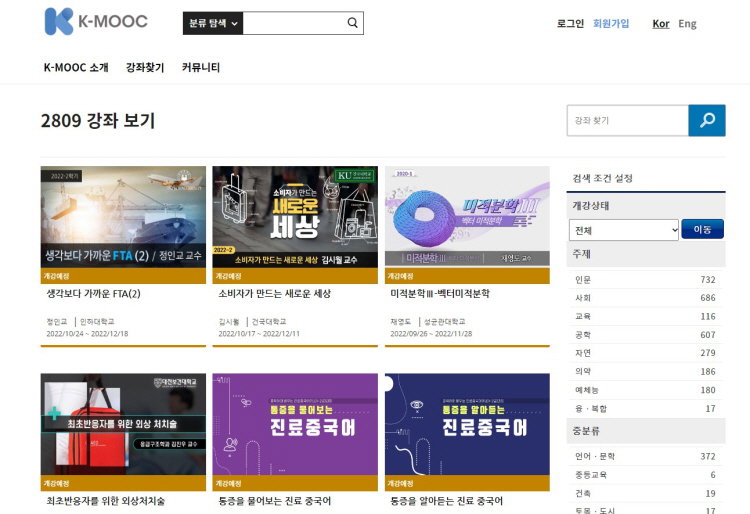Screen dimensions: 750x514
Task: Click the 로그인 link
Action: [x=570, y=23]
